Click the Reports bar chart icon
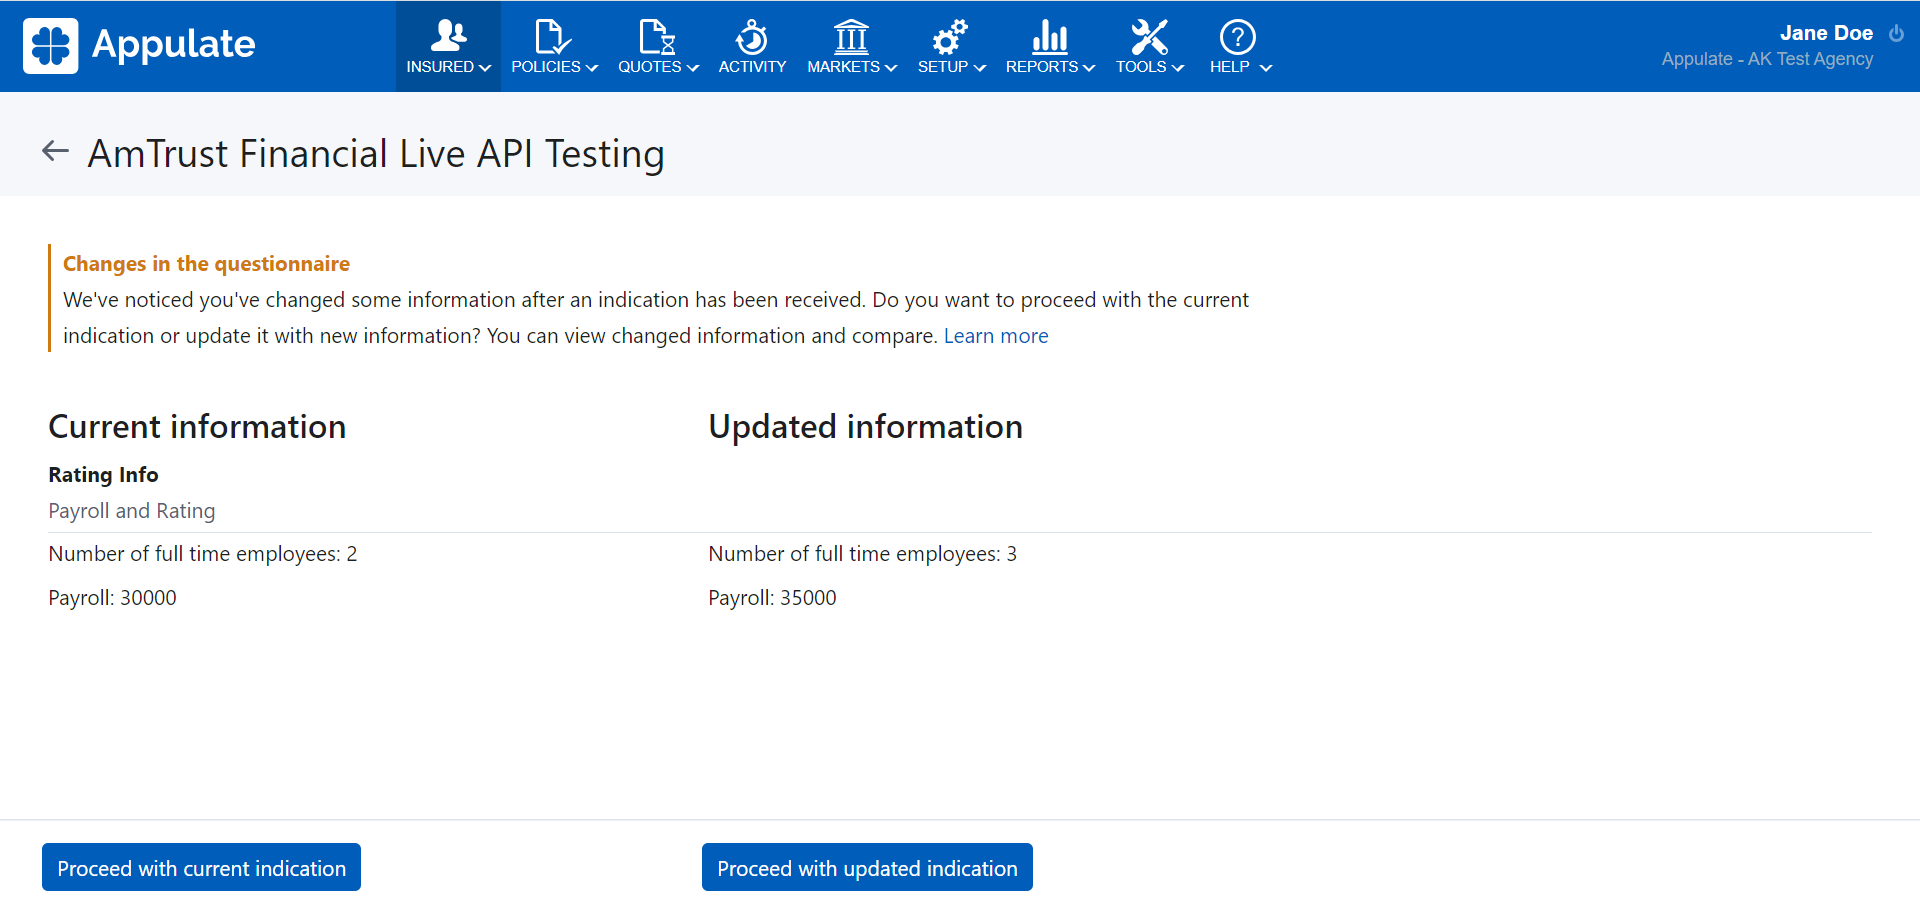1920x914 pixels. click(1049, 37)
